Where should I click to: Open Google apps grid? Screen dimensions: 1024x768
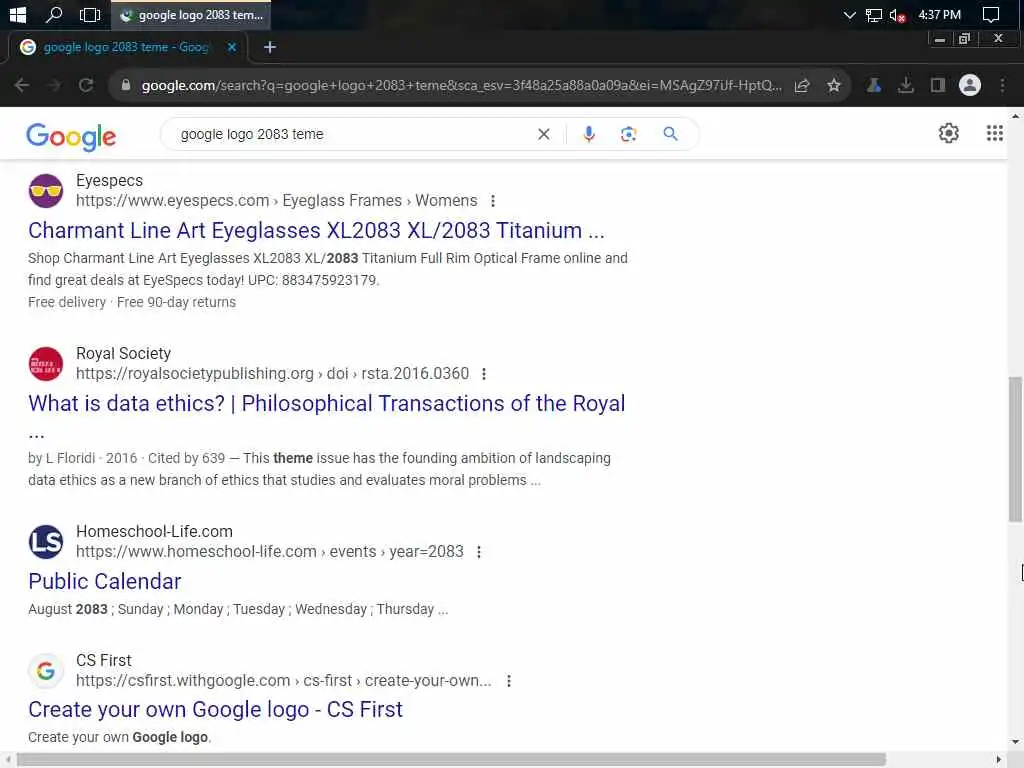(x=995, y=133)
